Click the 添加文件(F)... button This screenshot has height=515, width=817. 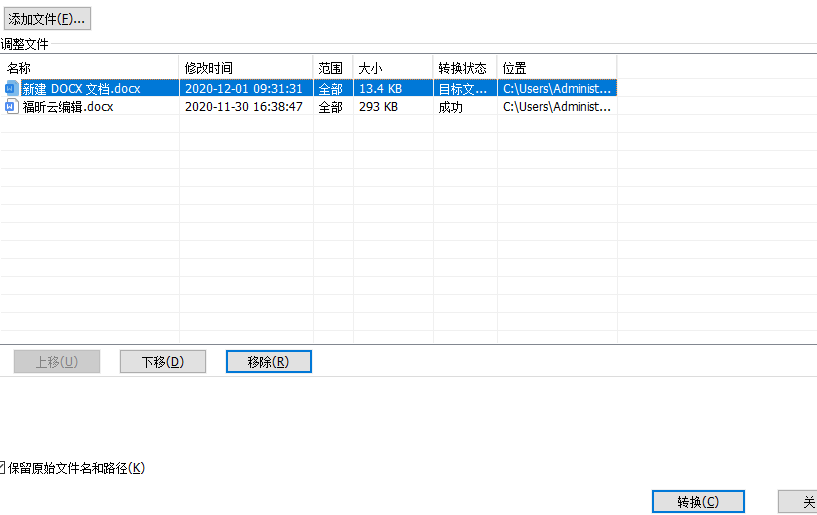47,19
